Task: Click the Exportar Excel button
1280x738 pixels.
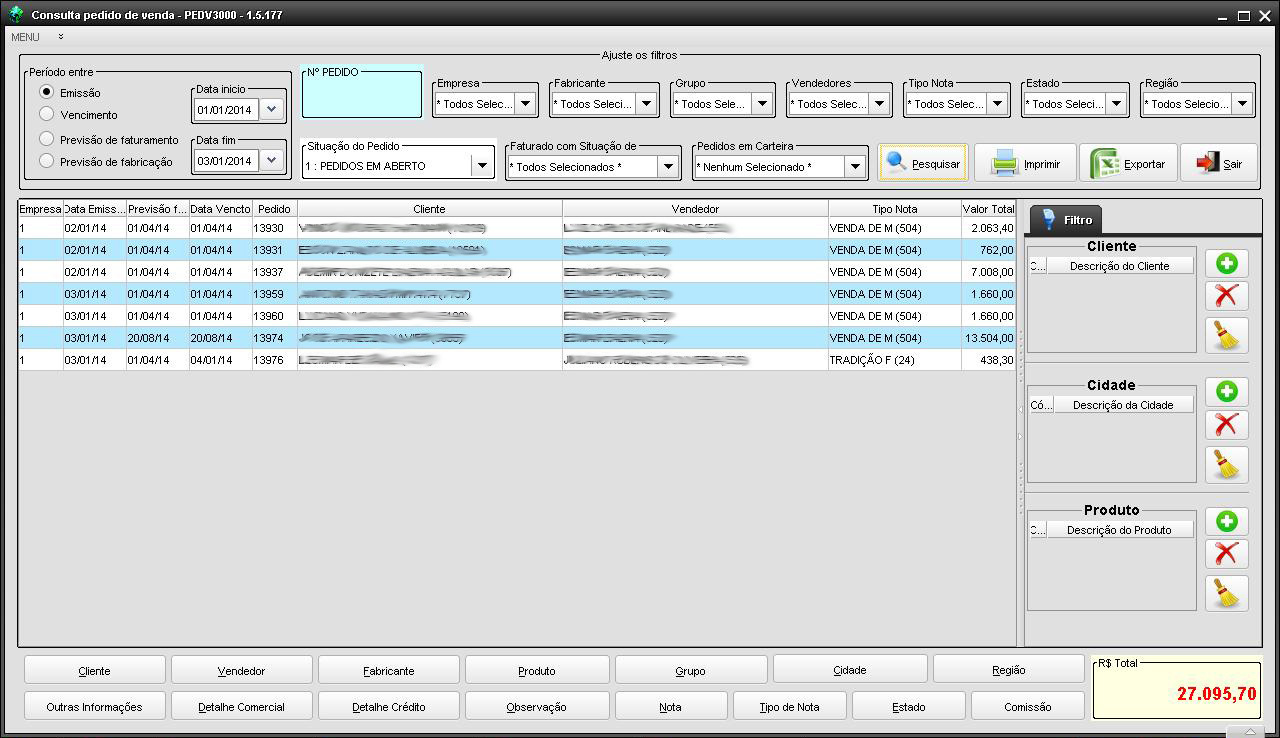Action: [1128, 163]
